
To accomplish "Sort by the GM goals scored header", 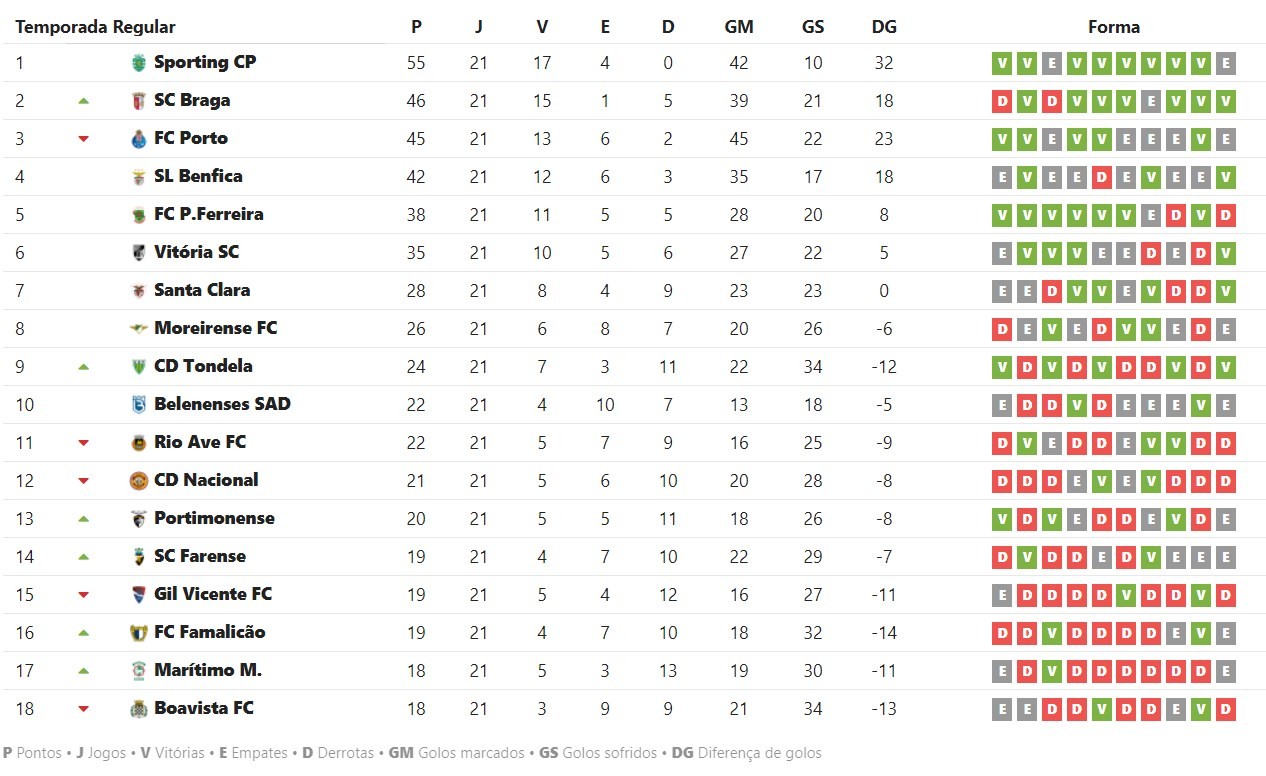I will [x=739, y=27].
